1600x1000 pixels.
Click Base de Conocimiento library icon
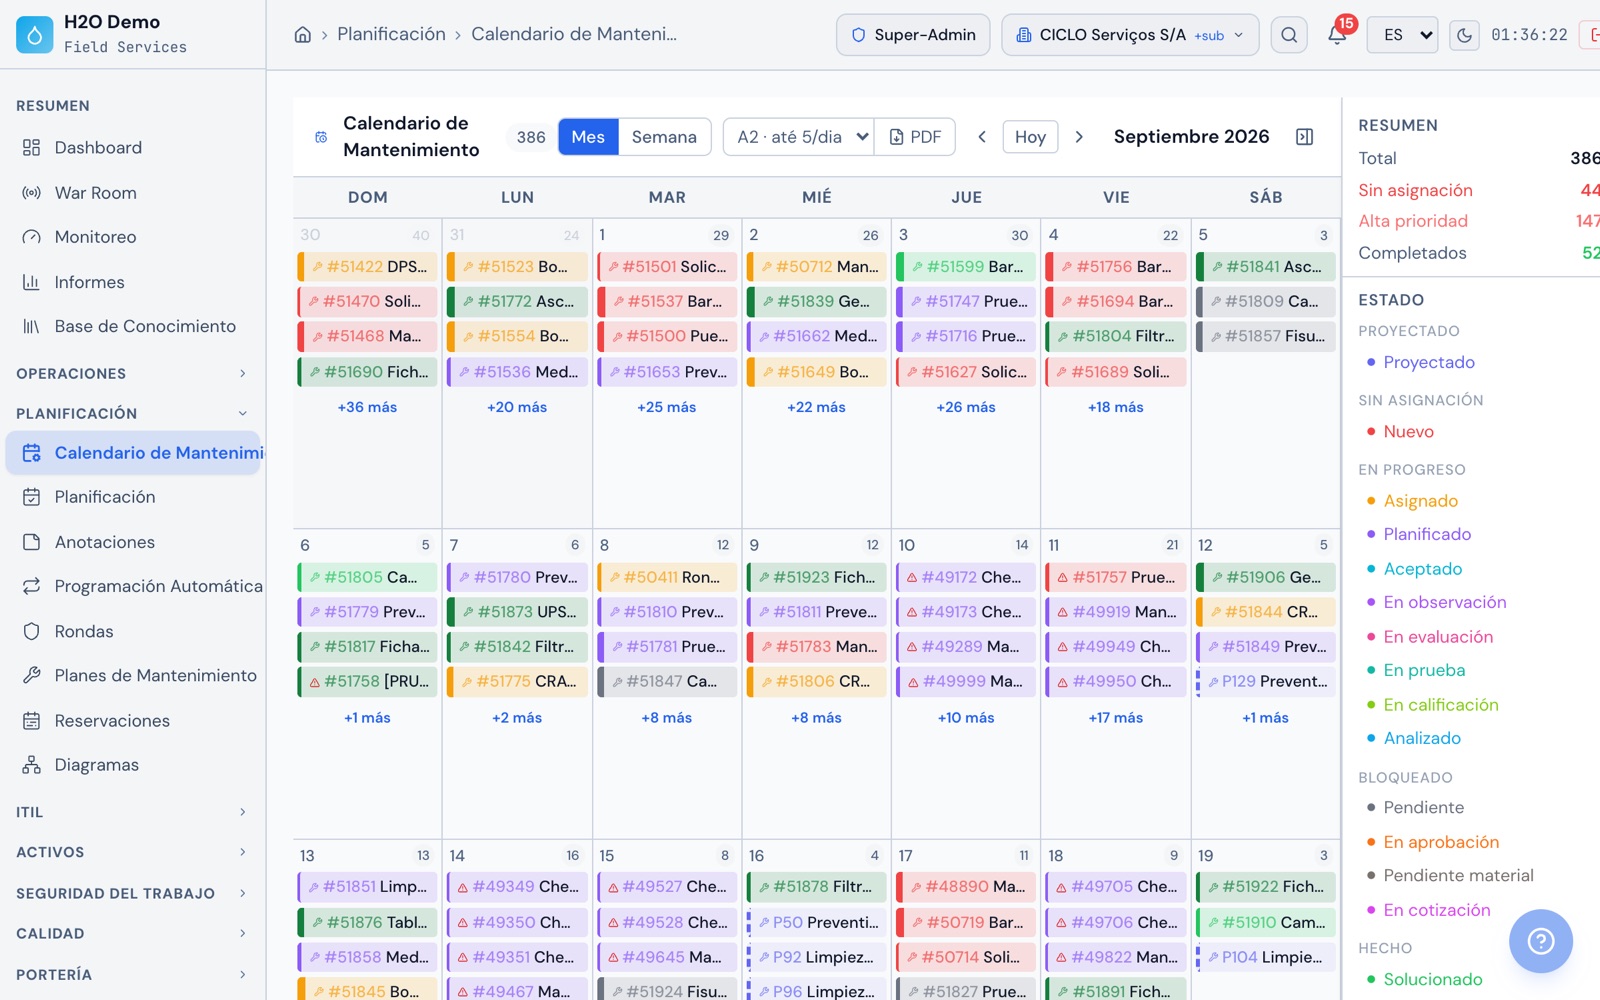(32, 326)
